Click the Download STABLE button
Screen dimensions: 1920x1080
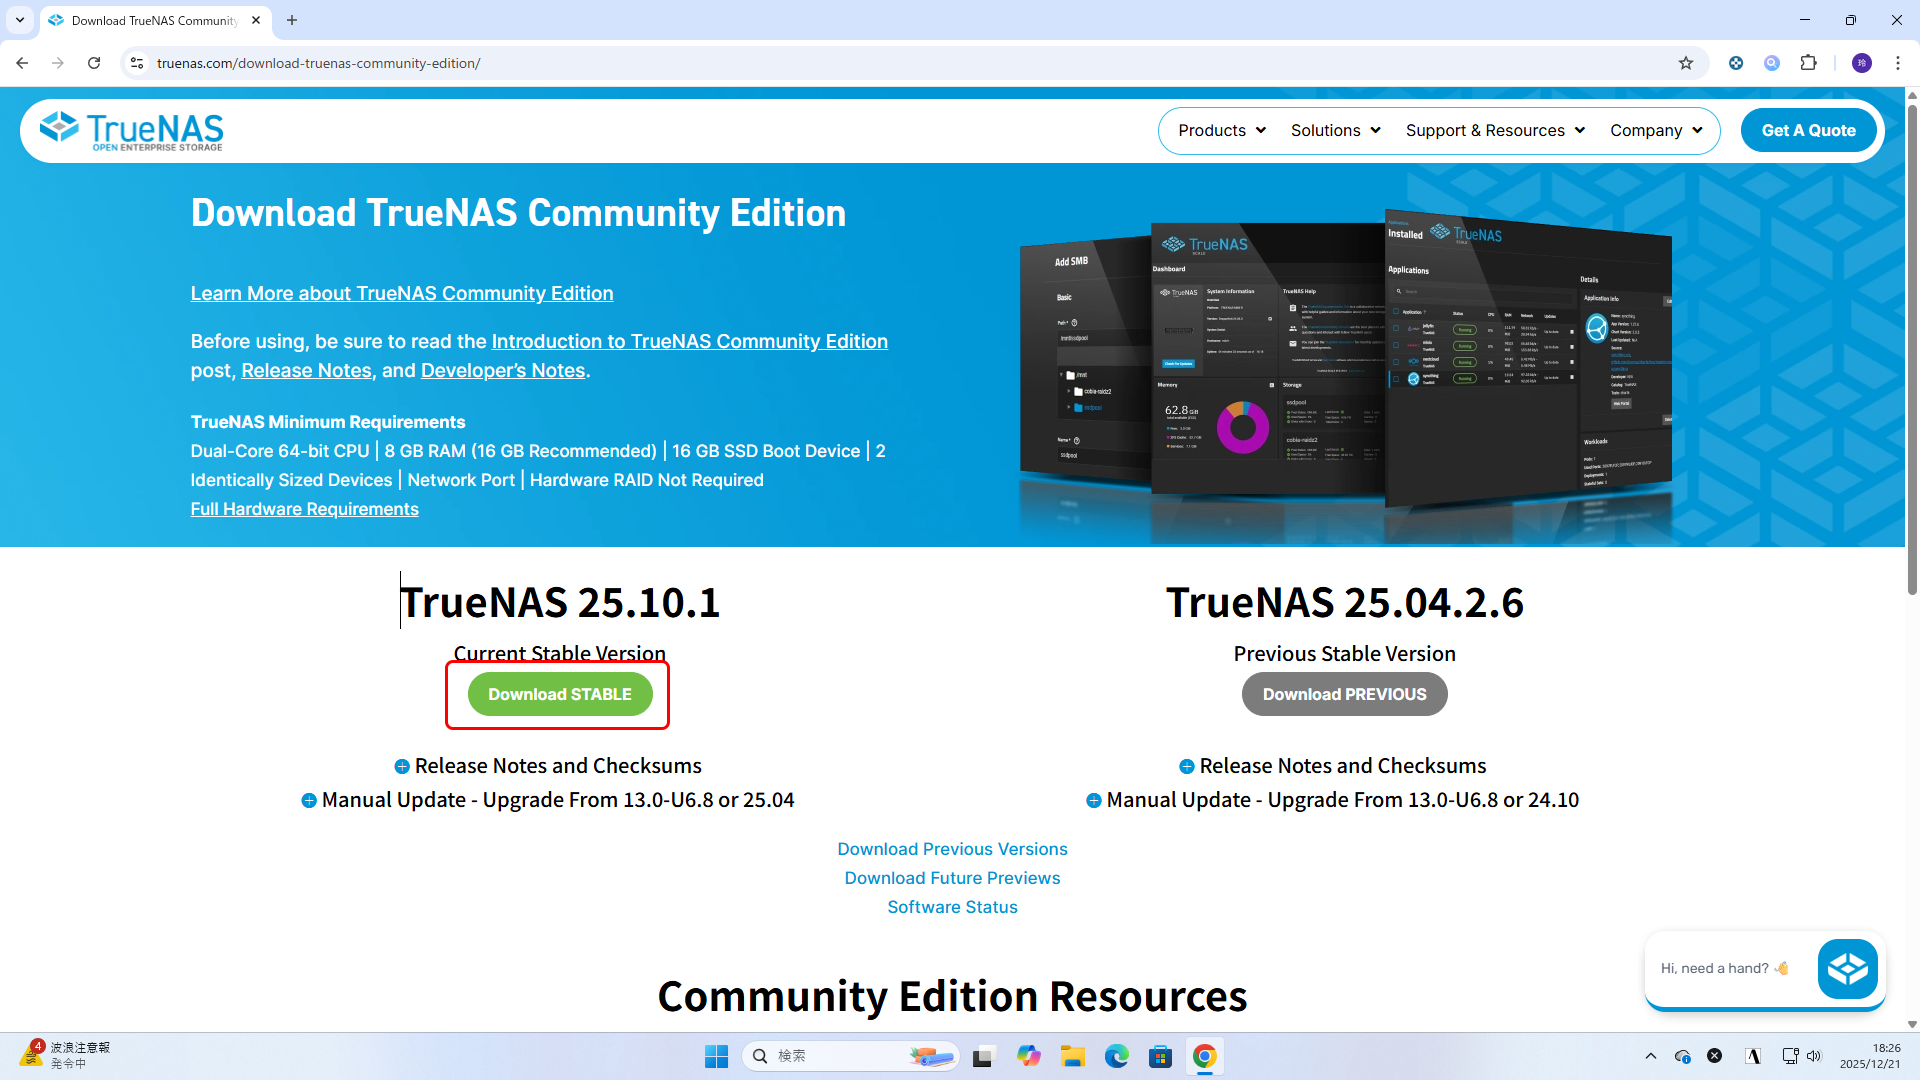click(559, 694)
